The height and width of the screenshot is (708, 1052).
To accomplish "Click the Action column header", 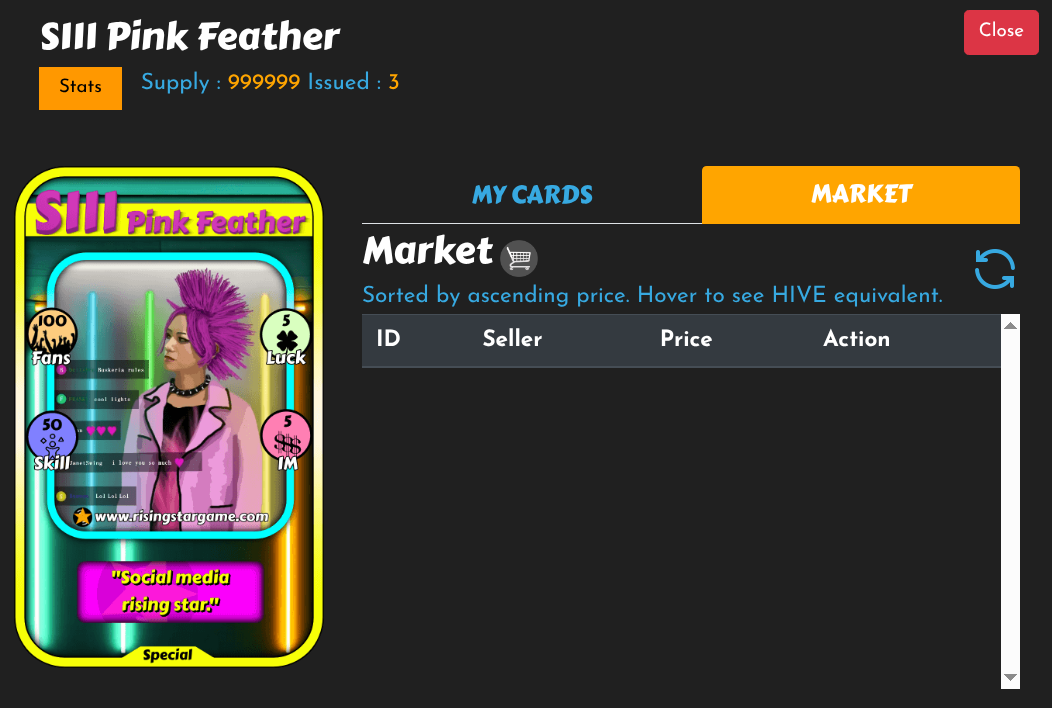I will coord(857,339).
